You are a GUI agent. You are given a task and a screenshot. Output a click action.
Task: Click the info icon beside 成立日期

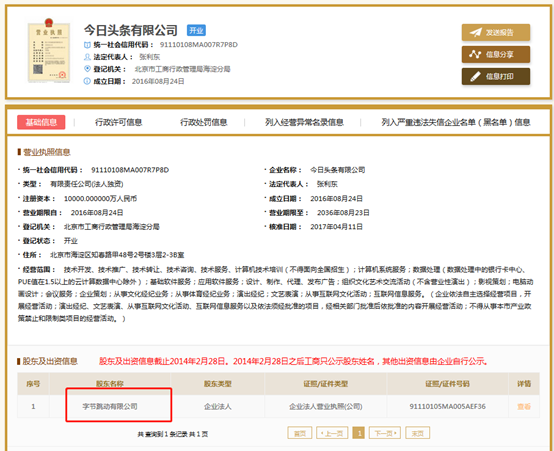point(87,81)
